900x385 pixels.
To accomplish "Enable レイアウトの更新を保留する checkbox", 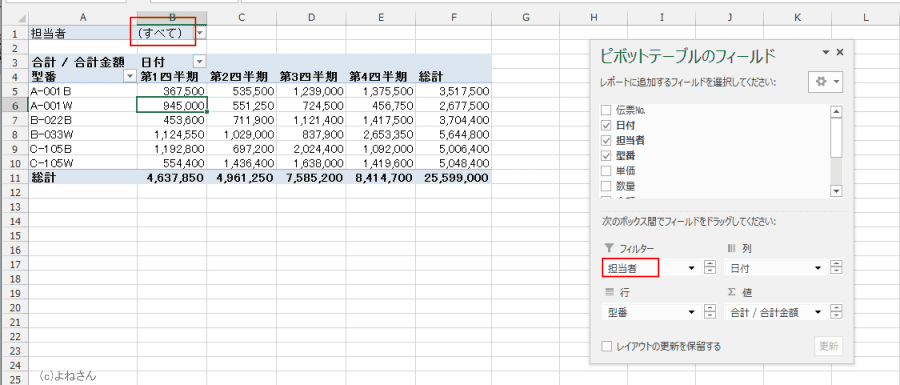I will point(606,346).
